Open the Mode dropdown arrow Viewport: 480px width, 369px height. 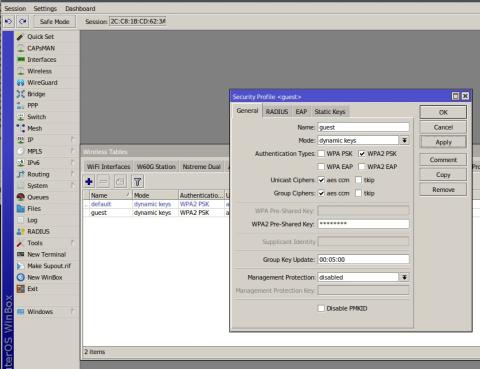[404, 140]
